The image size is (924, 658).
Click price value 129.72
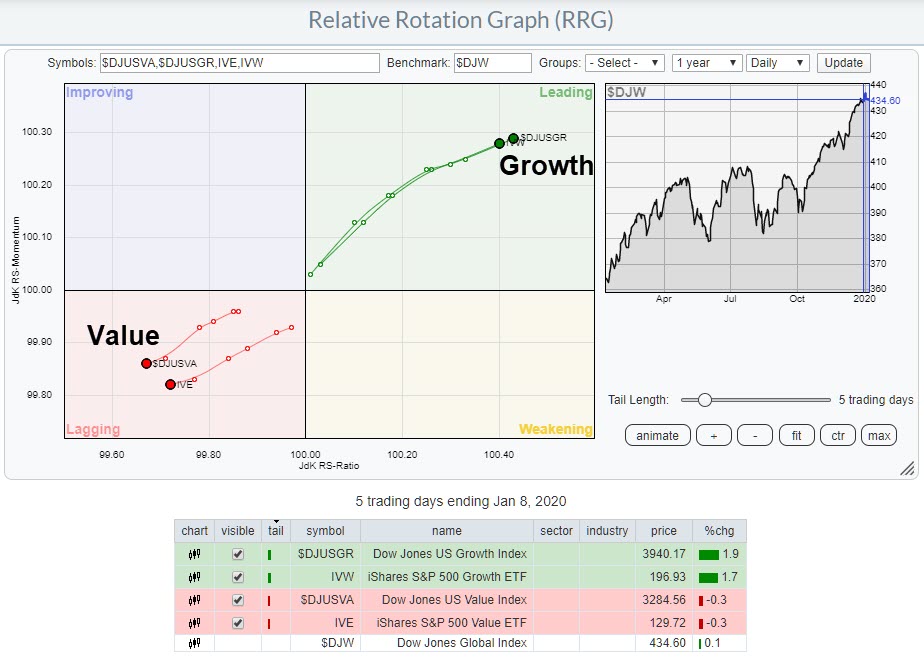pyautogui.click(x=668, y=623)
